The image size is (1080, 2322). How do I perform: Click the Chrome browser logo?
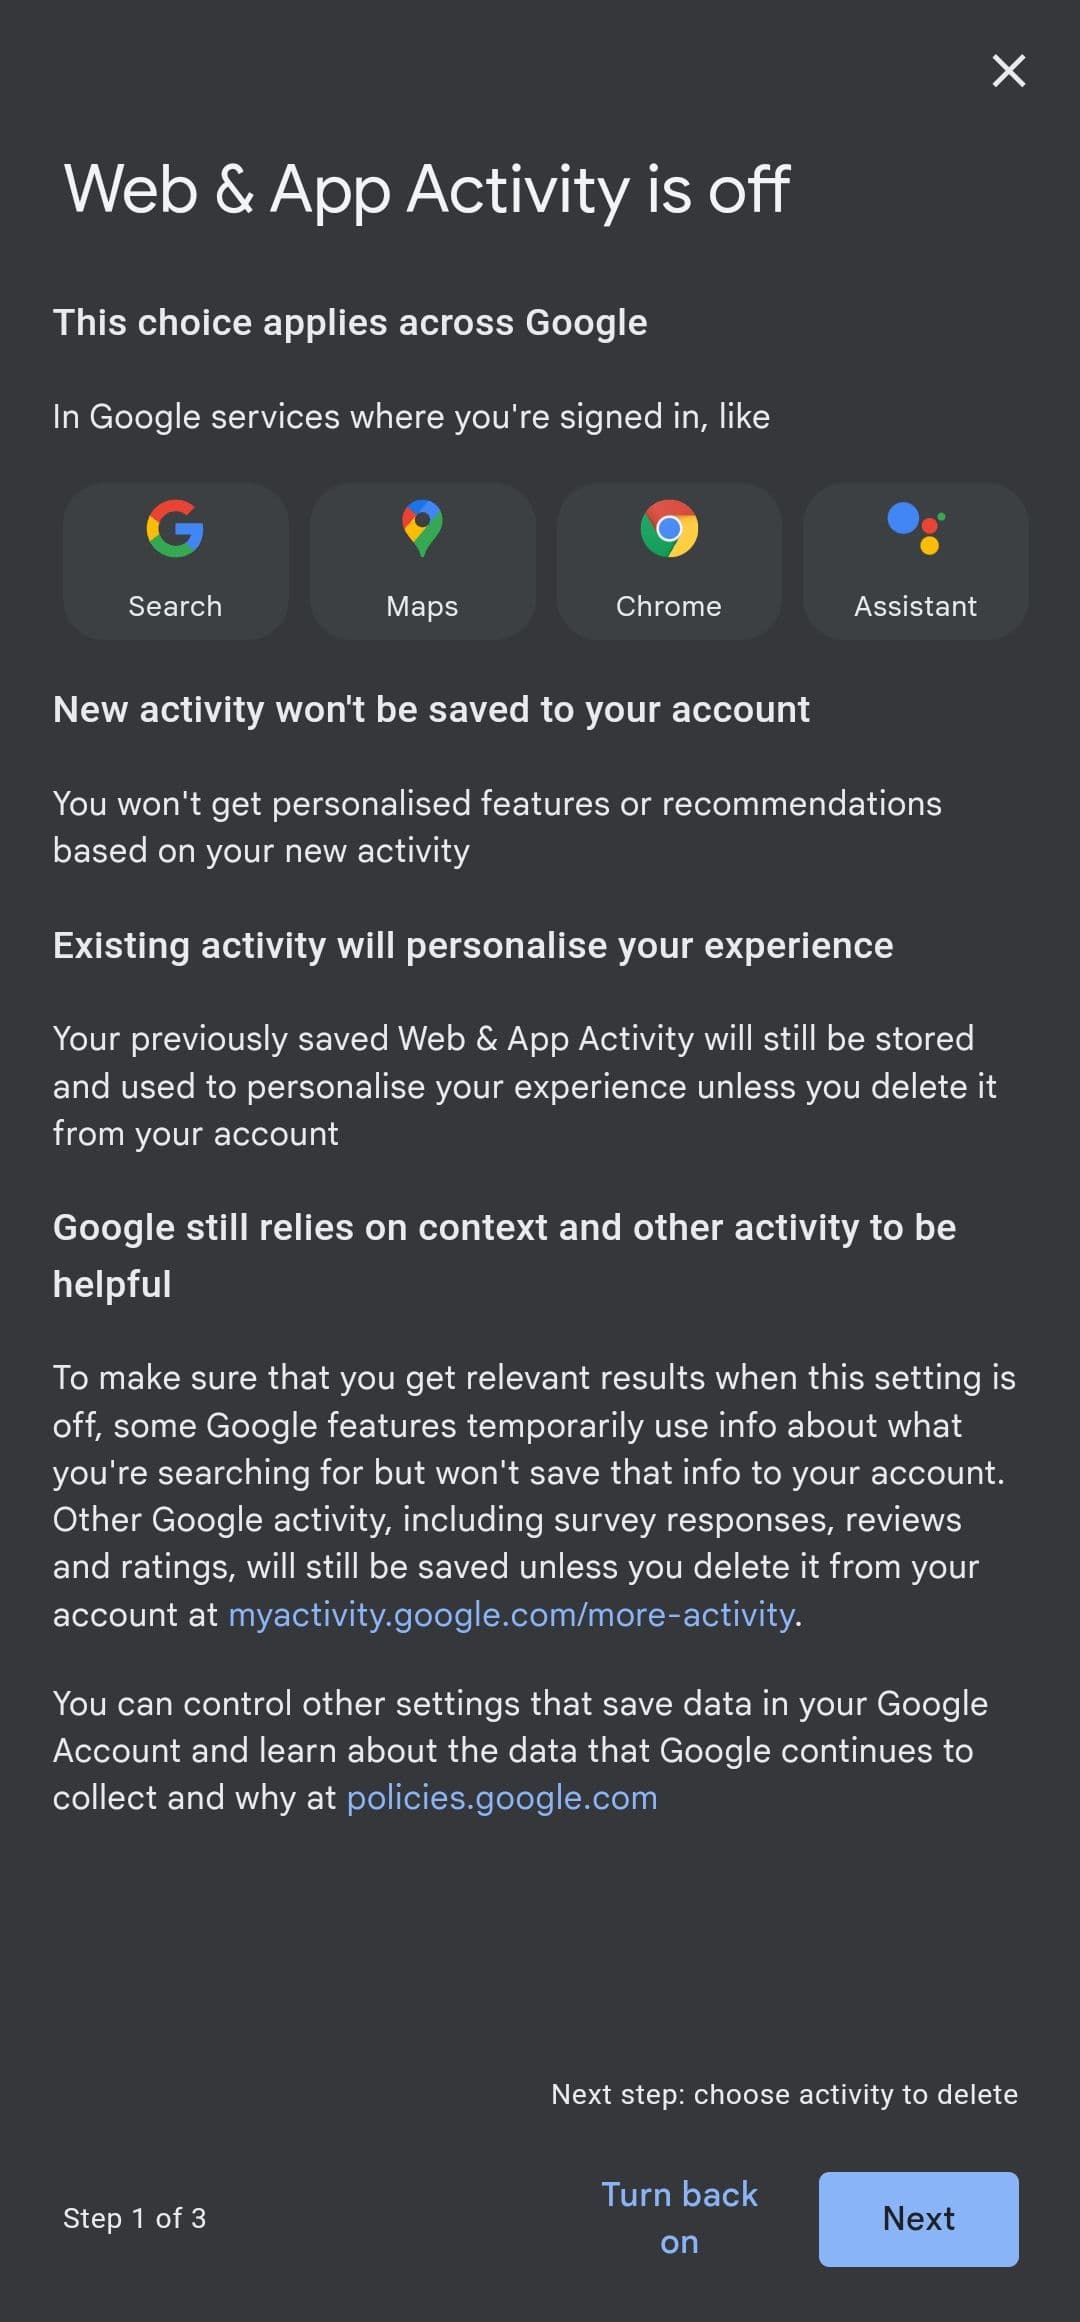click(x=669, y=528)
